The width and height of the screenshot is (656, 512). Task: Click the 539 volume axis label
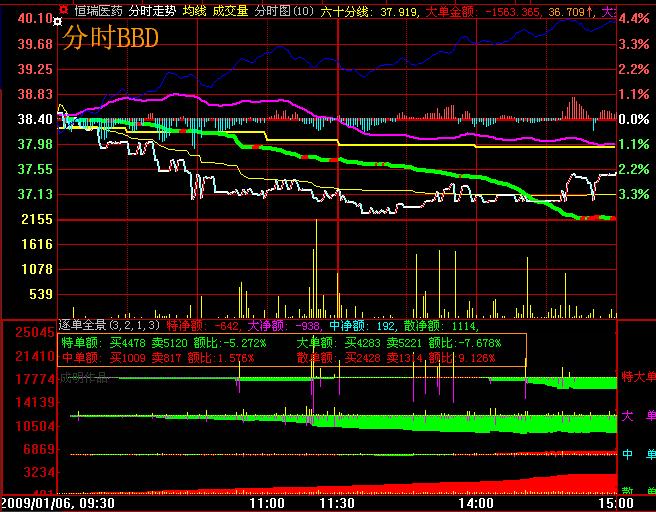pos(41,294)
